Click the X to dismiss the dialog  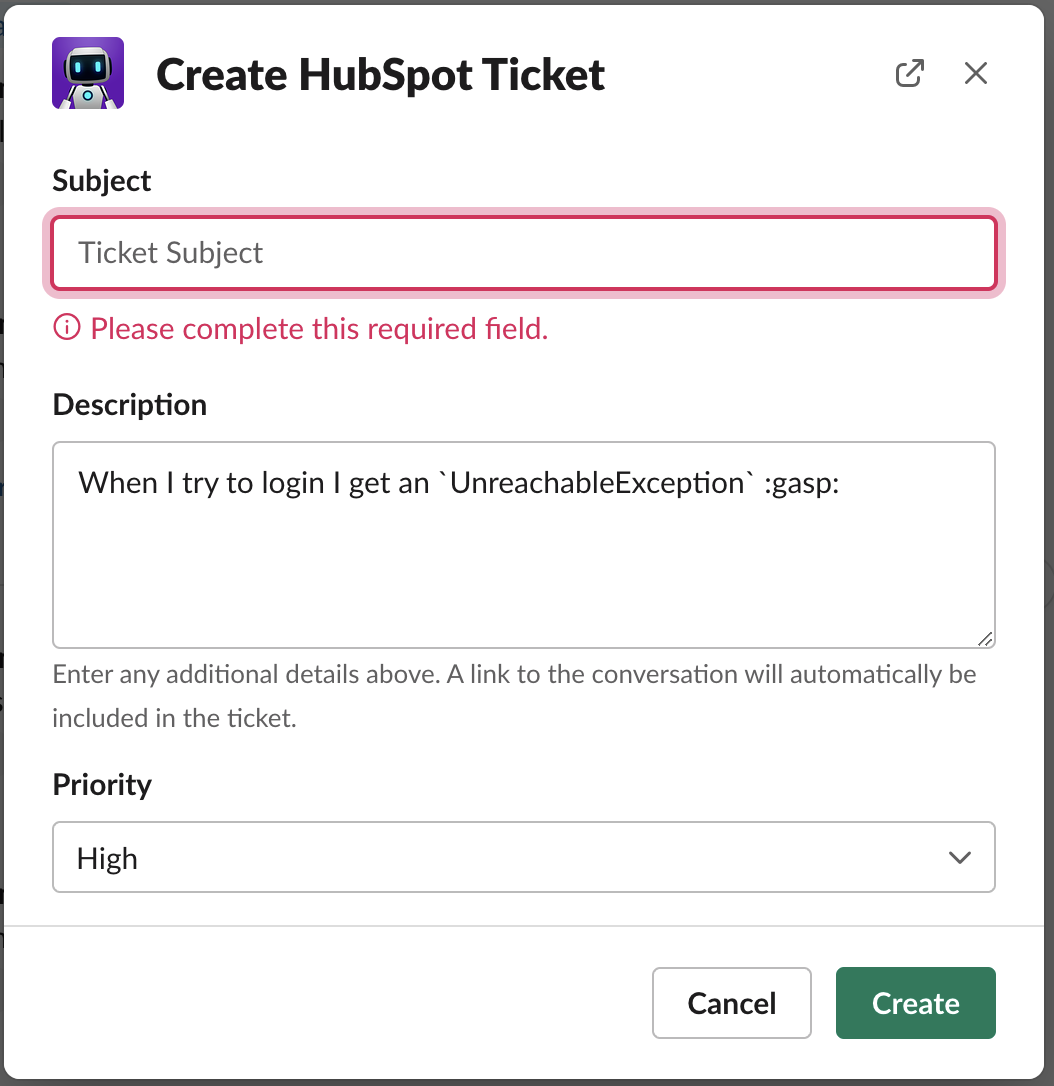[x=975, y=73]
